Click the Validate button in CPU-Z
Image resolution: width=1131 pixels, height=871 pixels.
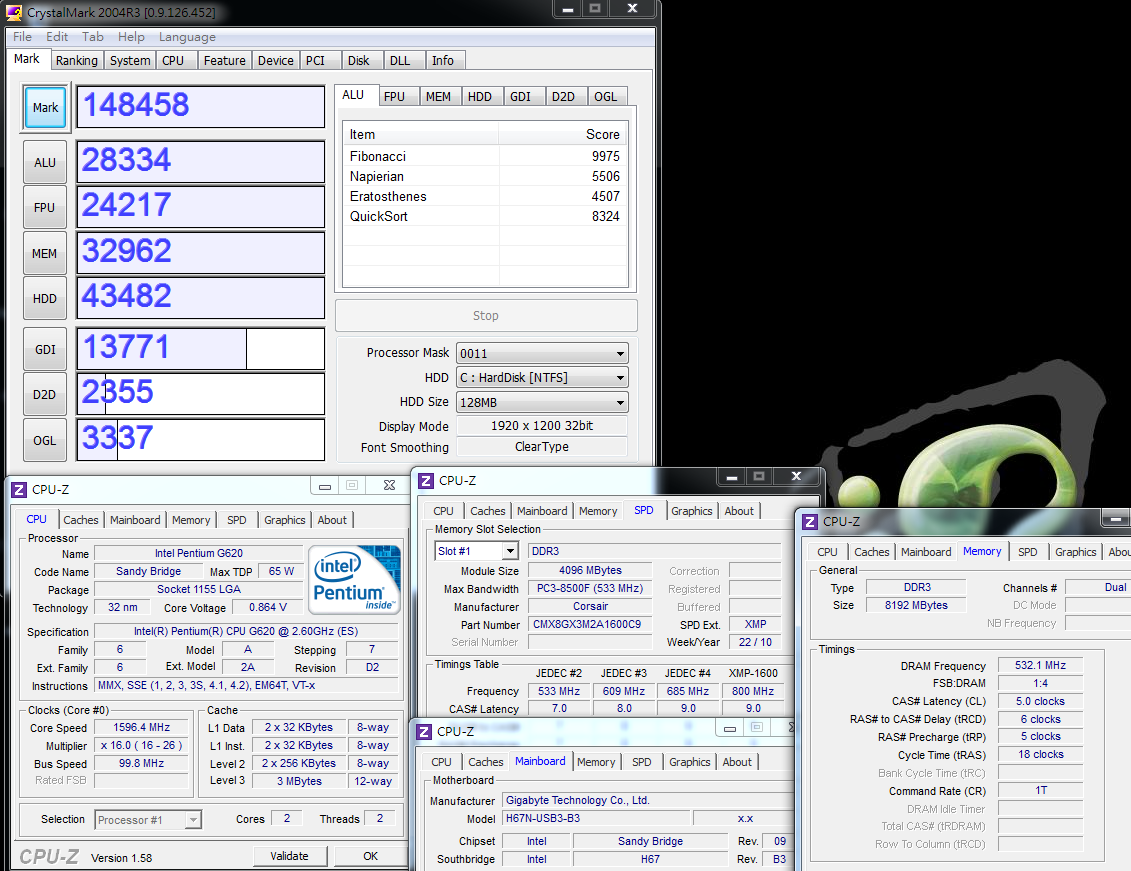290,856
